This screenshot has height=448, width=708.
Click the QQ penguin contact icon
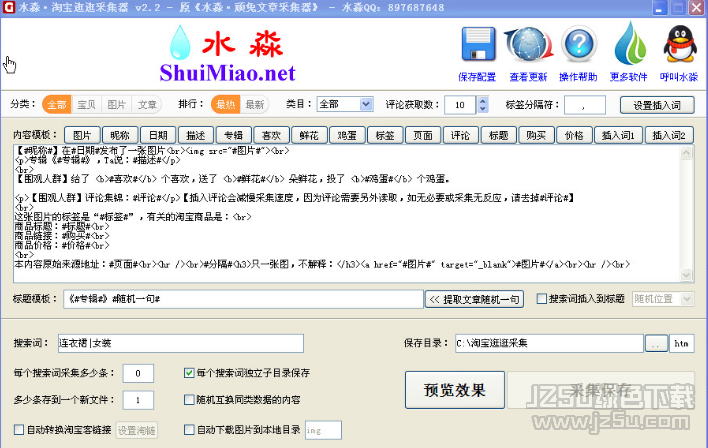point(680,44)
